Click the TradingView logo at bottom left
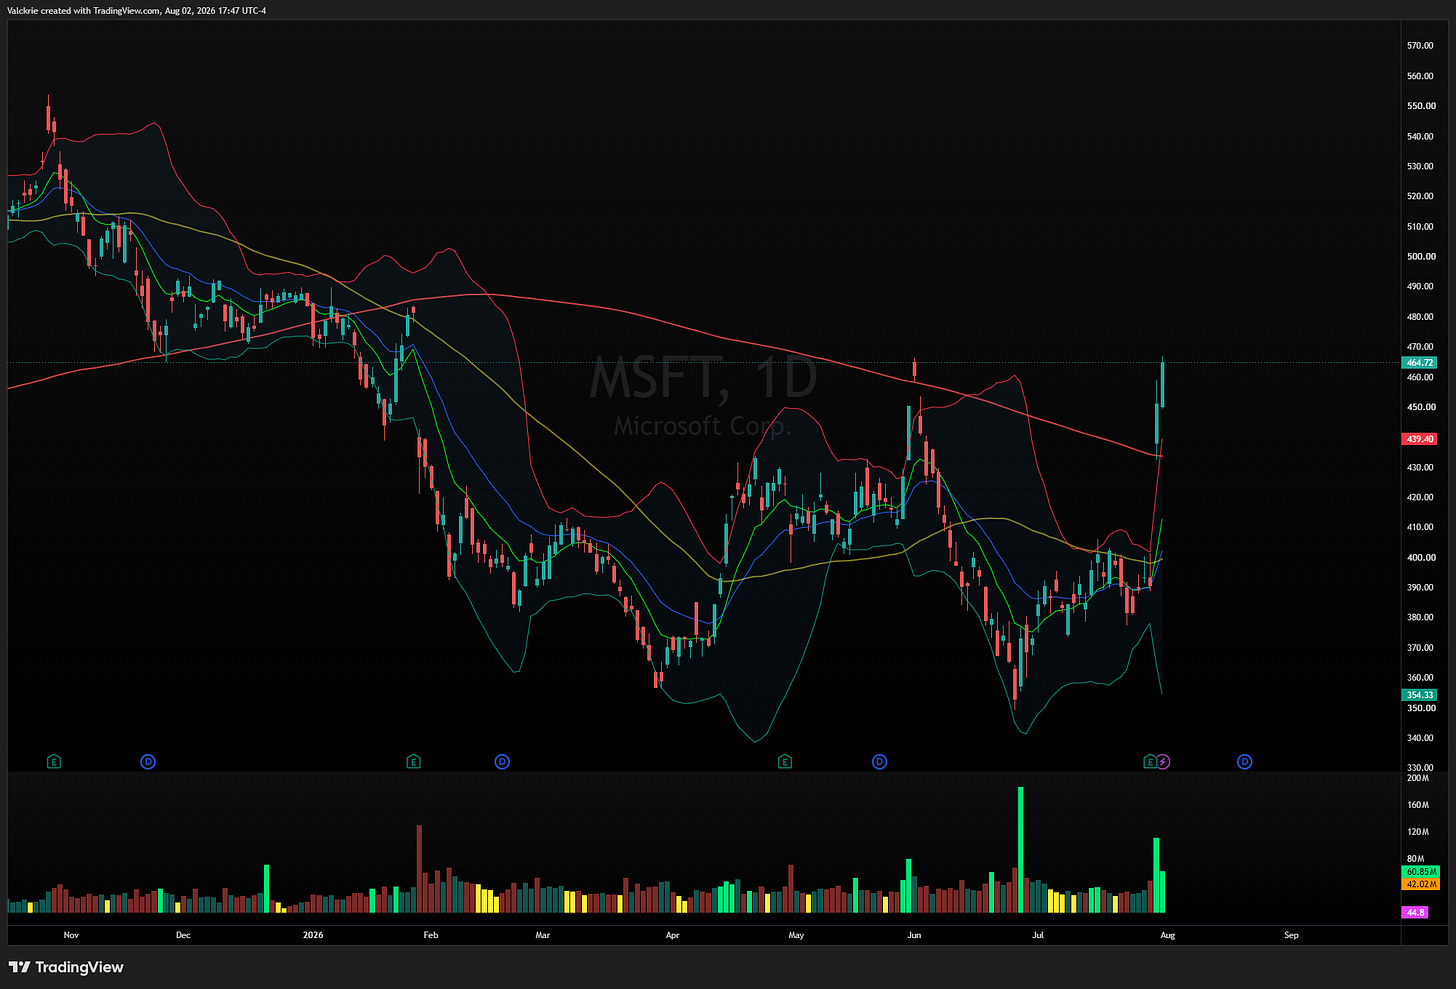The image size is (1456, 989). 66,967
